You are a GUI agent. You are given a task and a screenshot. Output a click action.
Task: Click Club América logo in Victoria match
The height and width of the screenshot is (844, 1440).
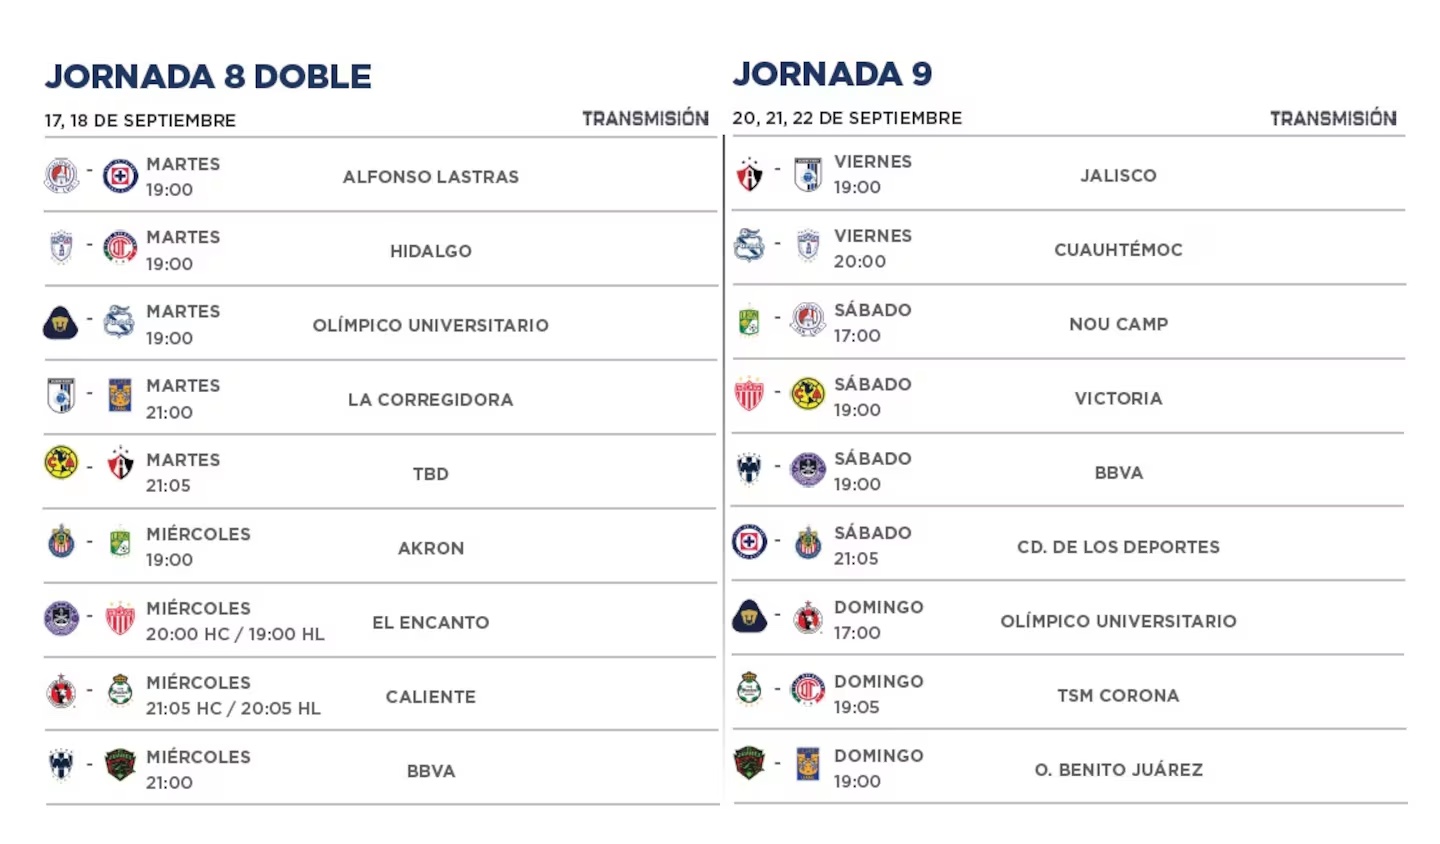(808, 394)
